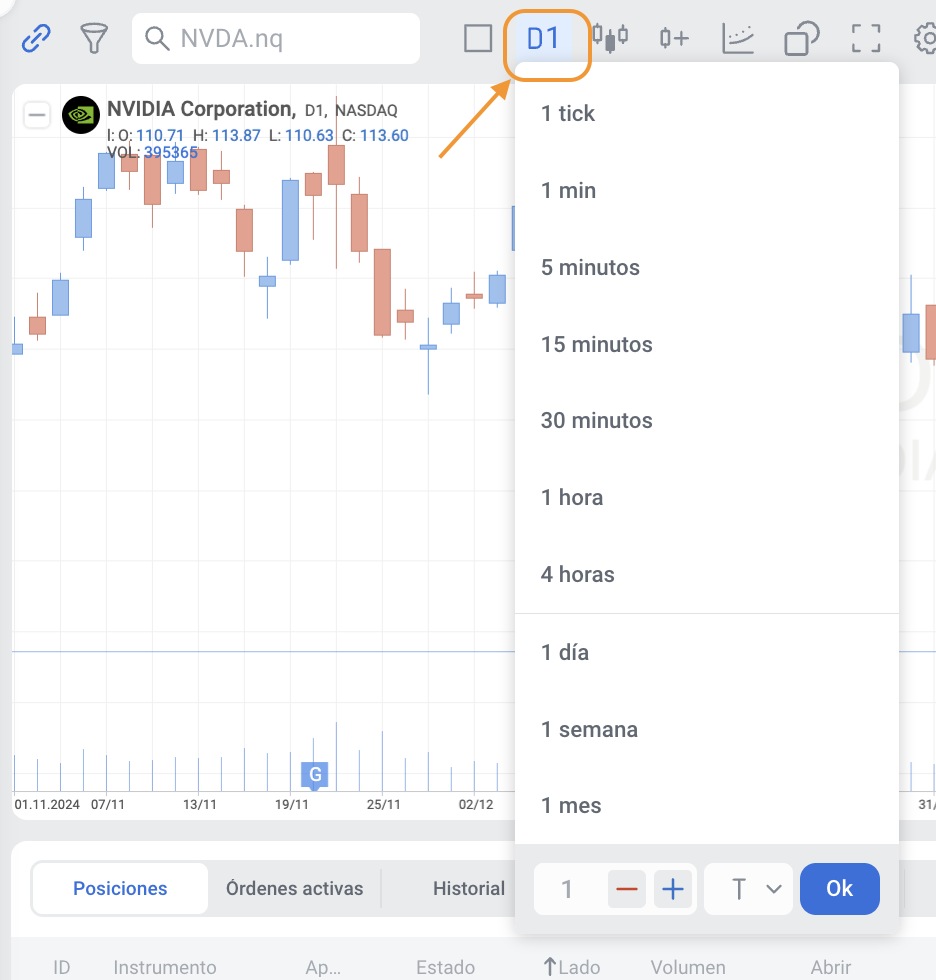
Task: Increase custom timeframe with plus button
Action: (x=673, y=889)
